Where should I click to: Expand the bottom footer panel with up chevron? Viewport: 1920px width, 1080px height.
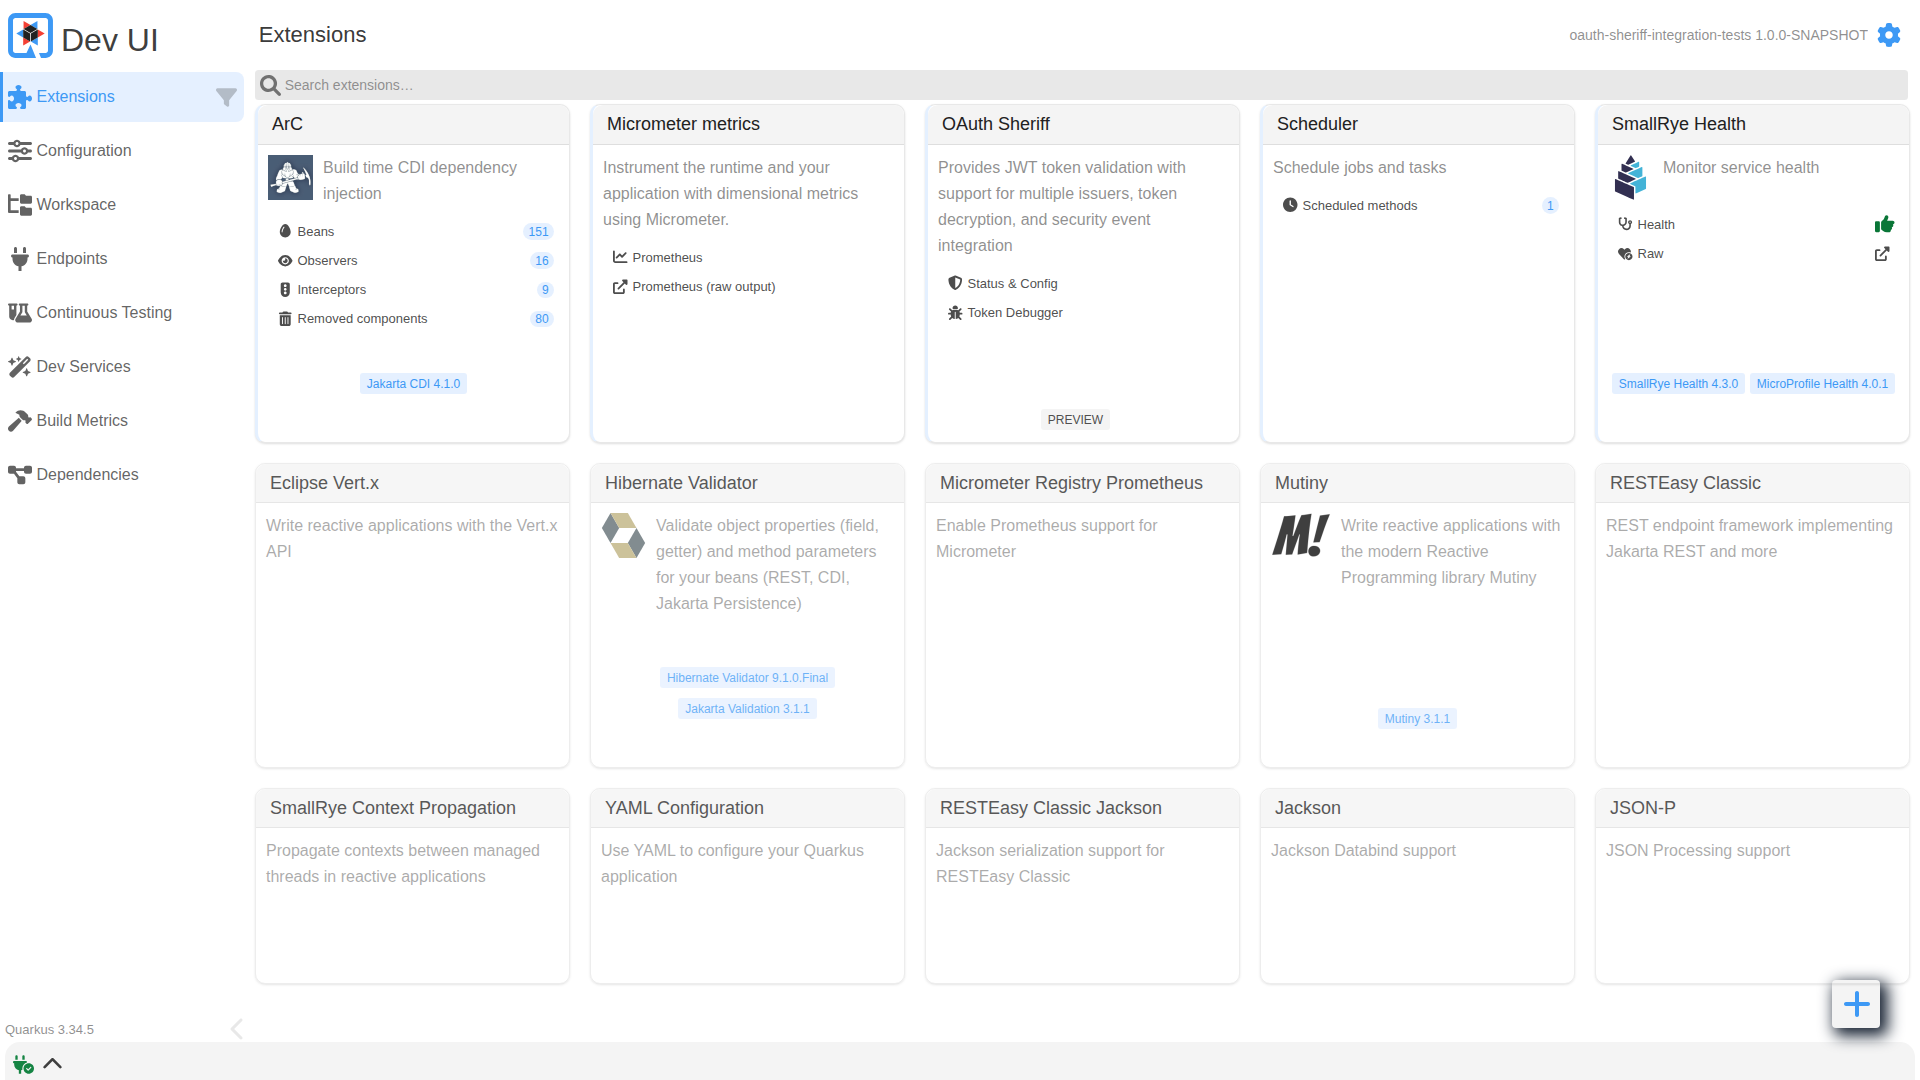coord(53,1064)
